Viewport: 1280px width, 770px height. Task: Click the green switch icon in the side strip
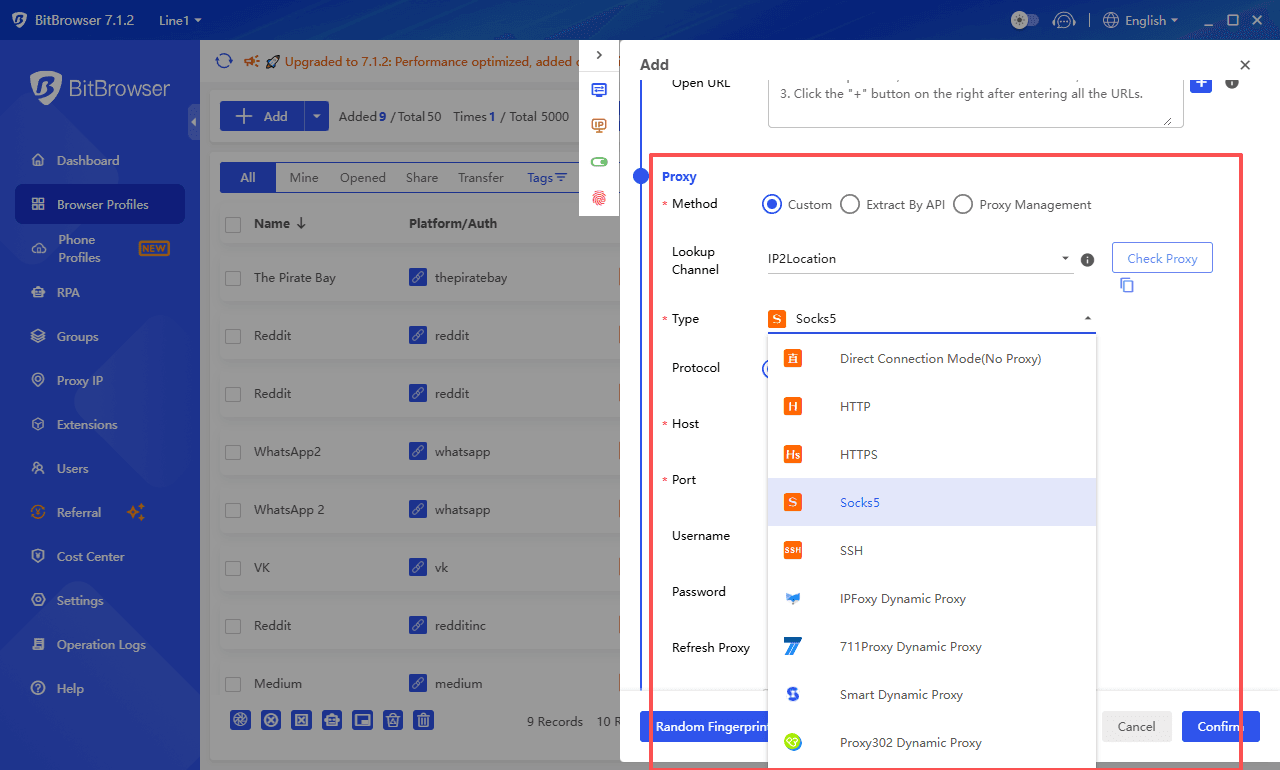[x=599, y=161]
